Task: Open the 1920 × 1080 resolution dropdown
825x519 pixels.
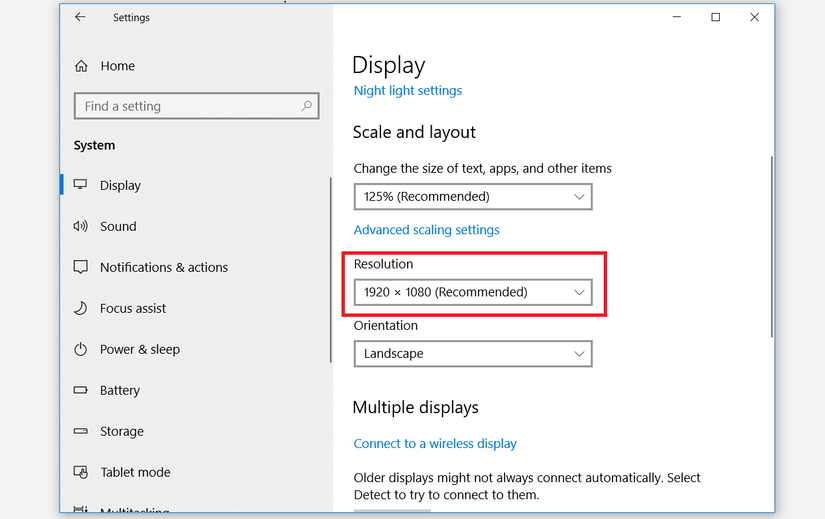Action: 473,292
